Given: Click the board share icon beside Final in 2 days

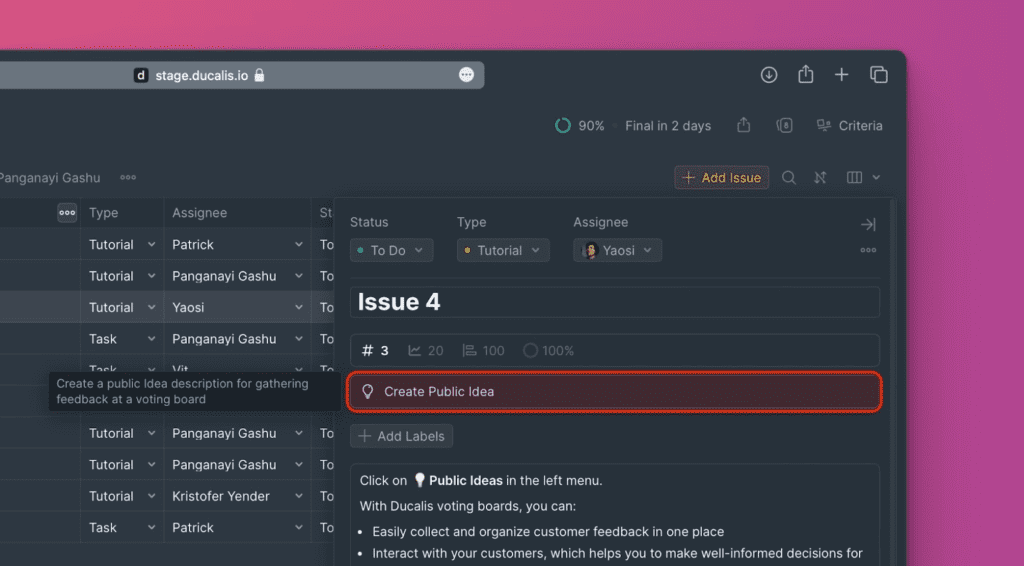Looking at the screenshot, I should pyautogui.click(x=743, y=126).
